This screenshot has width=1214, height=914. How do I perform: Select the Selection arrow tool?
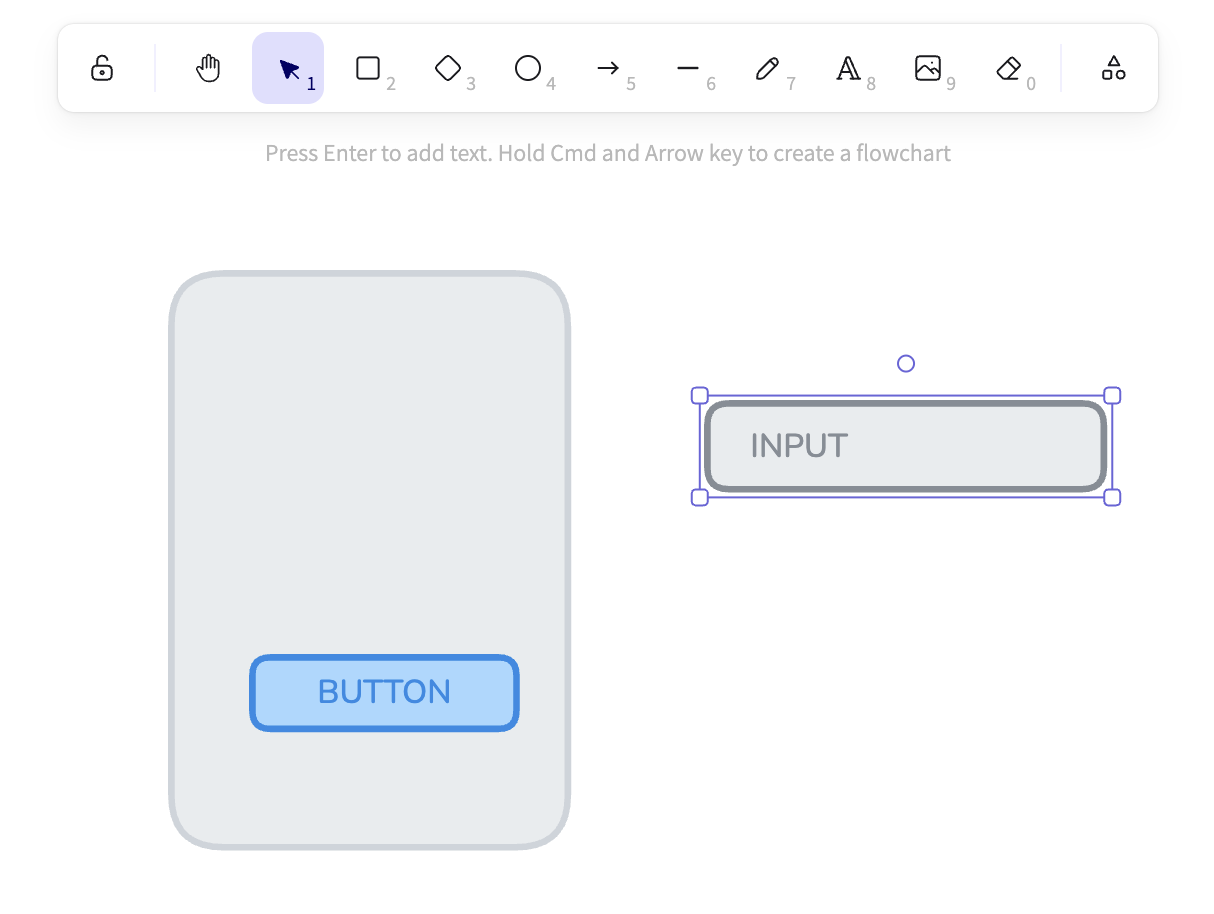pyautogui.click(x=288, y=68)
